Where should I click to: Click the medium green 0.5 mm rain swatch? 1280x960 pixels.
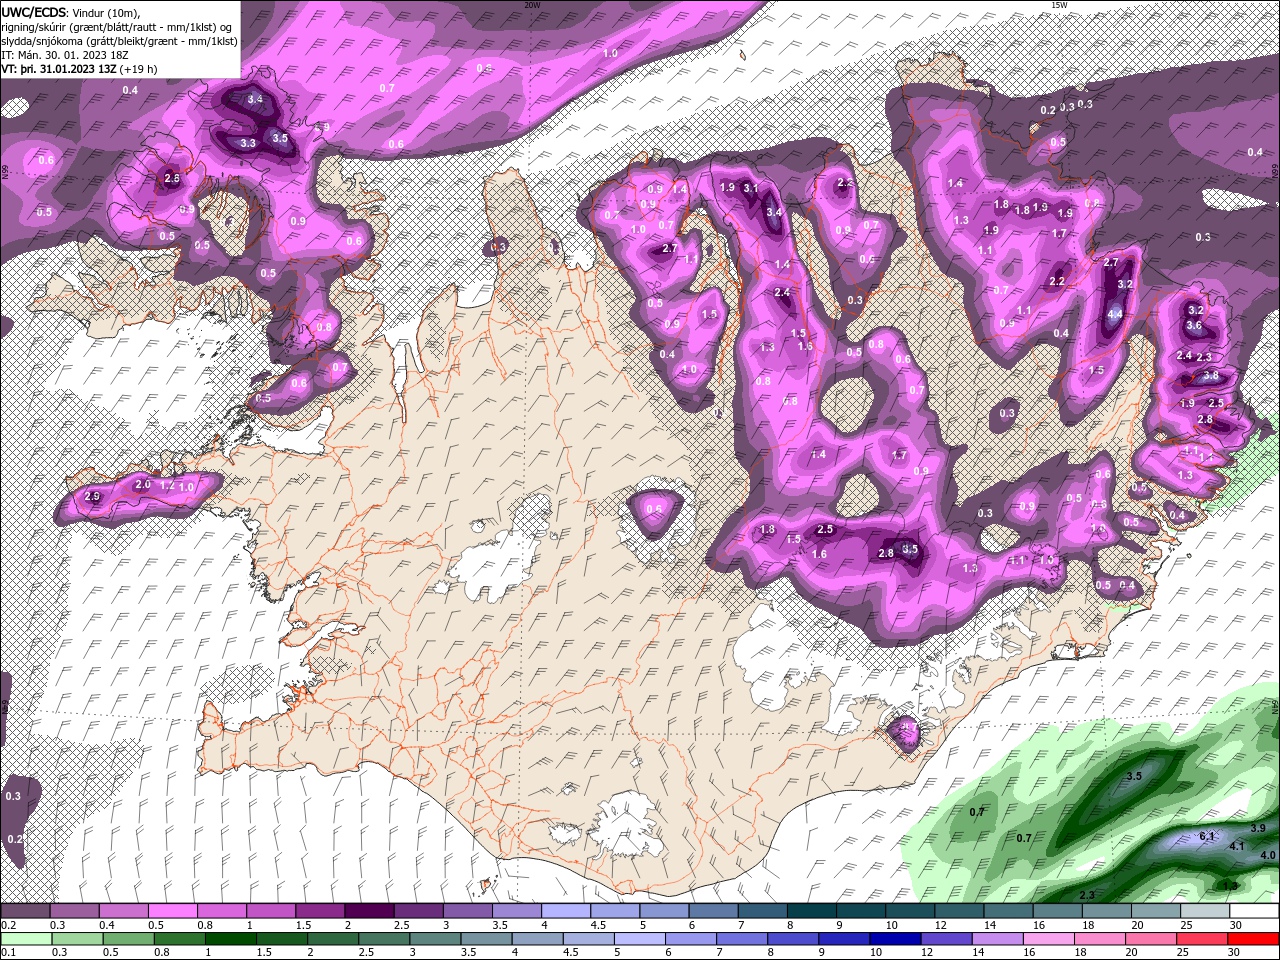click(128, 939)
